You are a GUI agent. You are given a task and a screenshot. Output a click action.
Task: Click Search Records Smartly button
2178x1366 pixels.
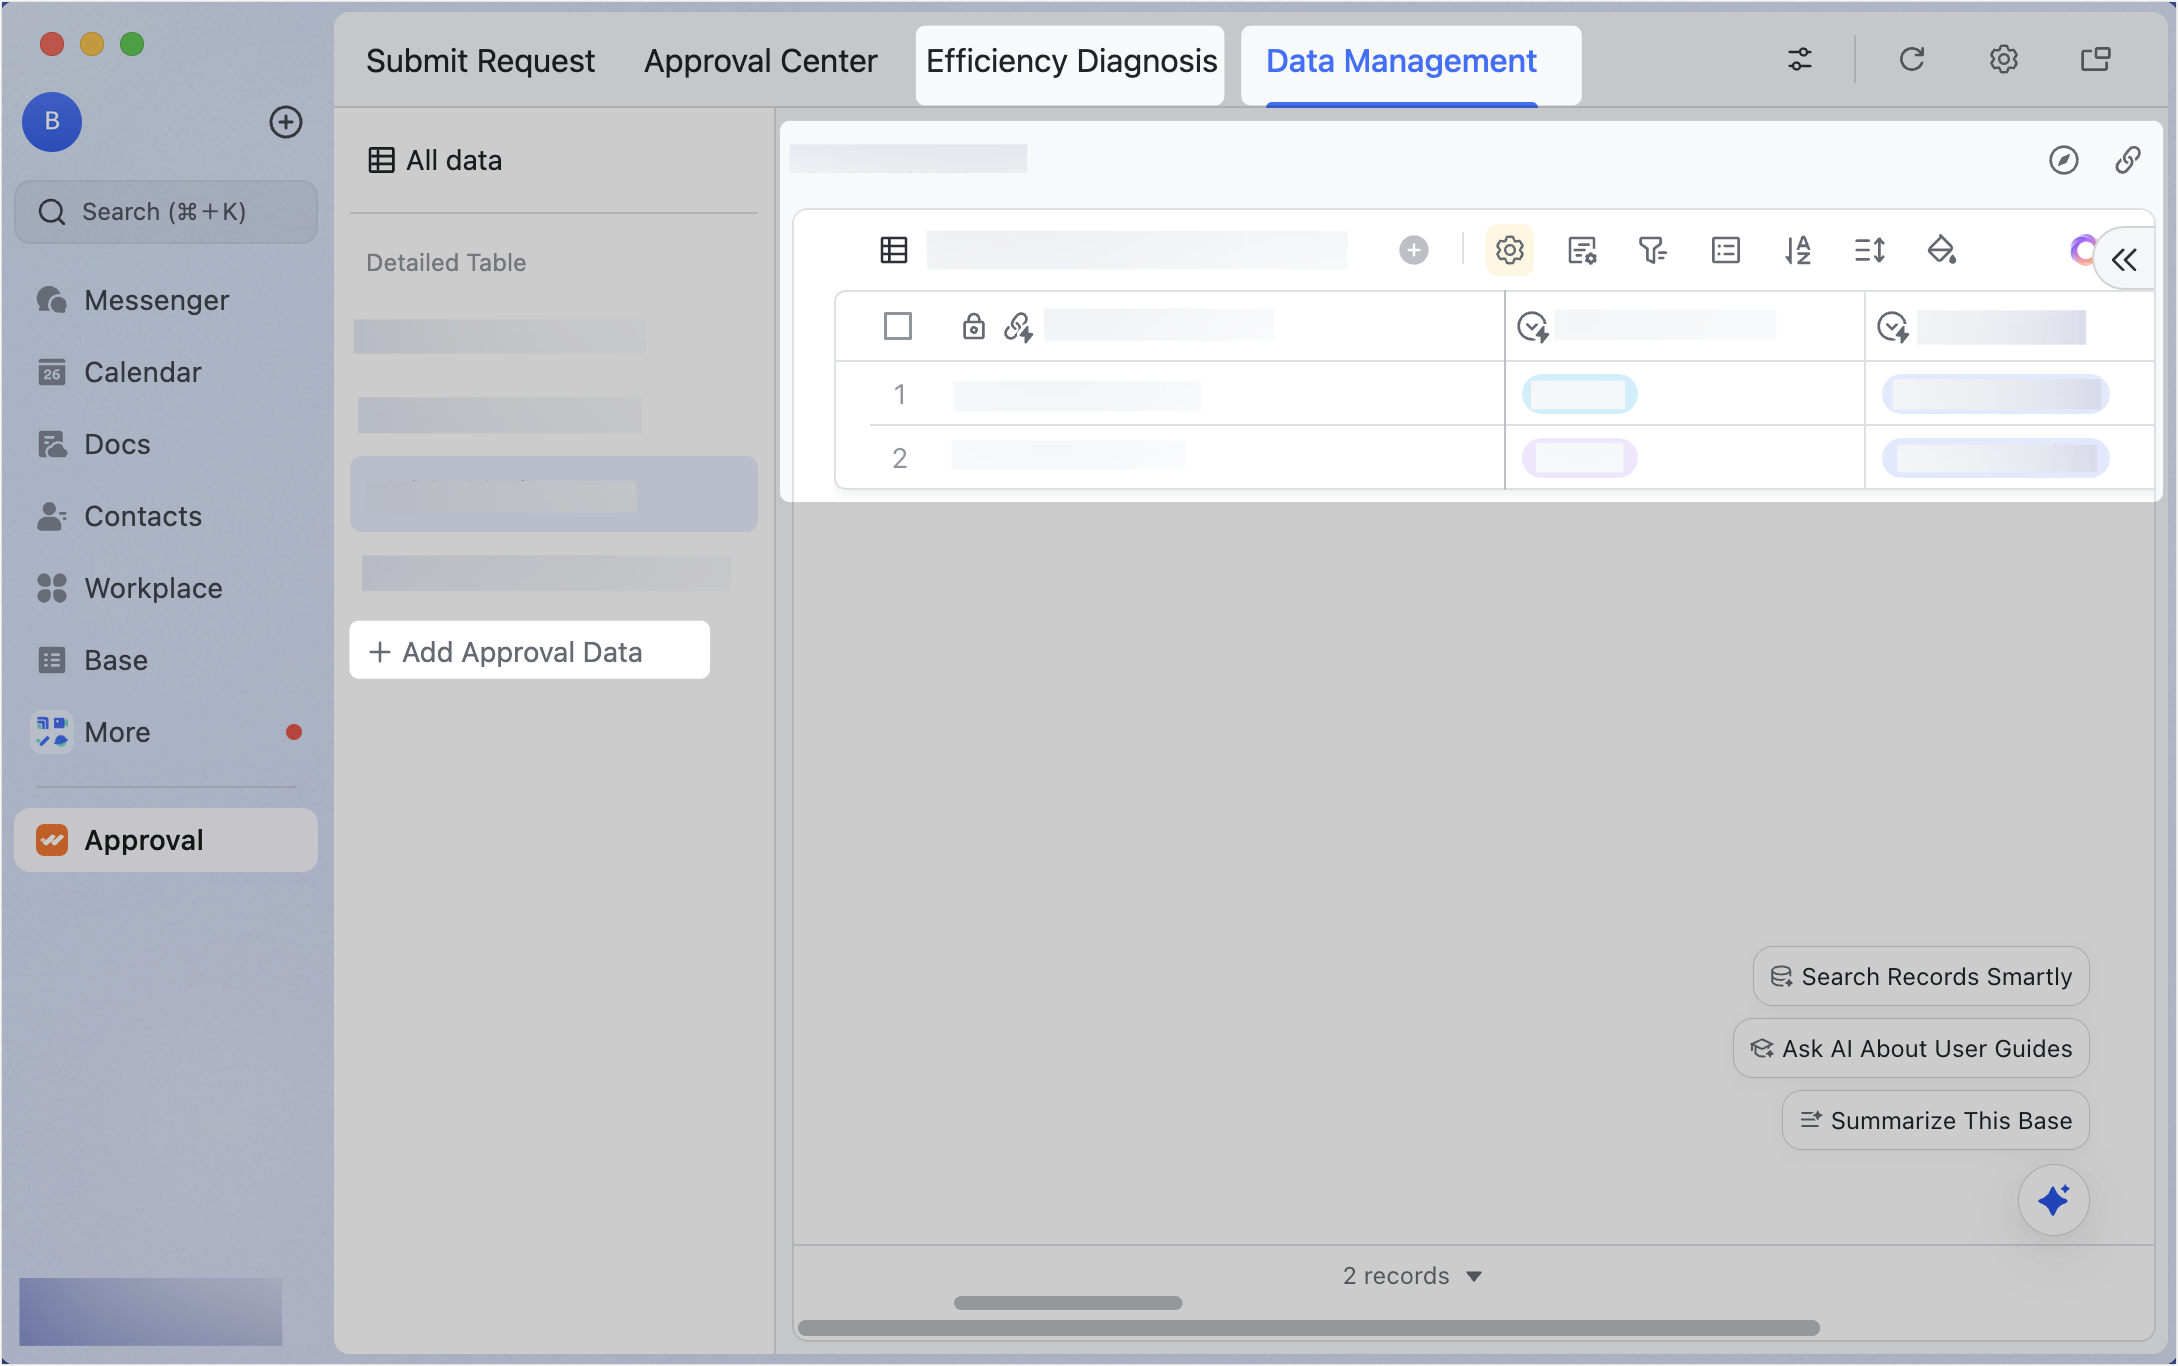click(1921, 977)
